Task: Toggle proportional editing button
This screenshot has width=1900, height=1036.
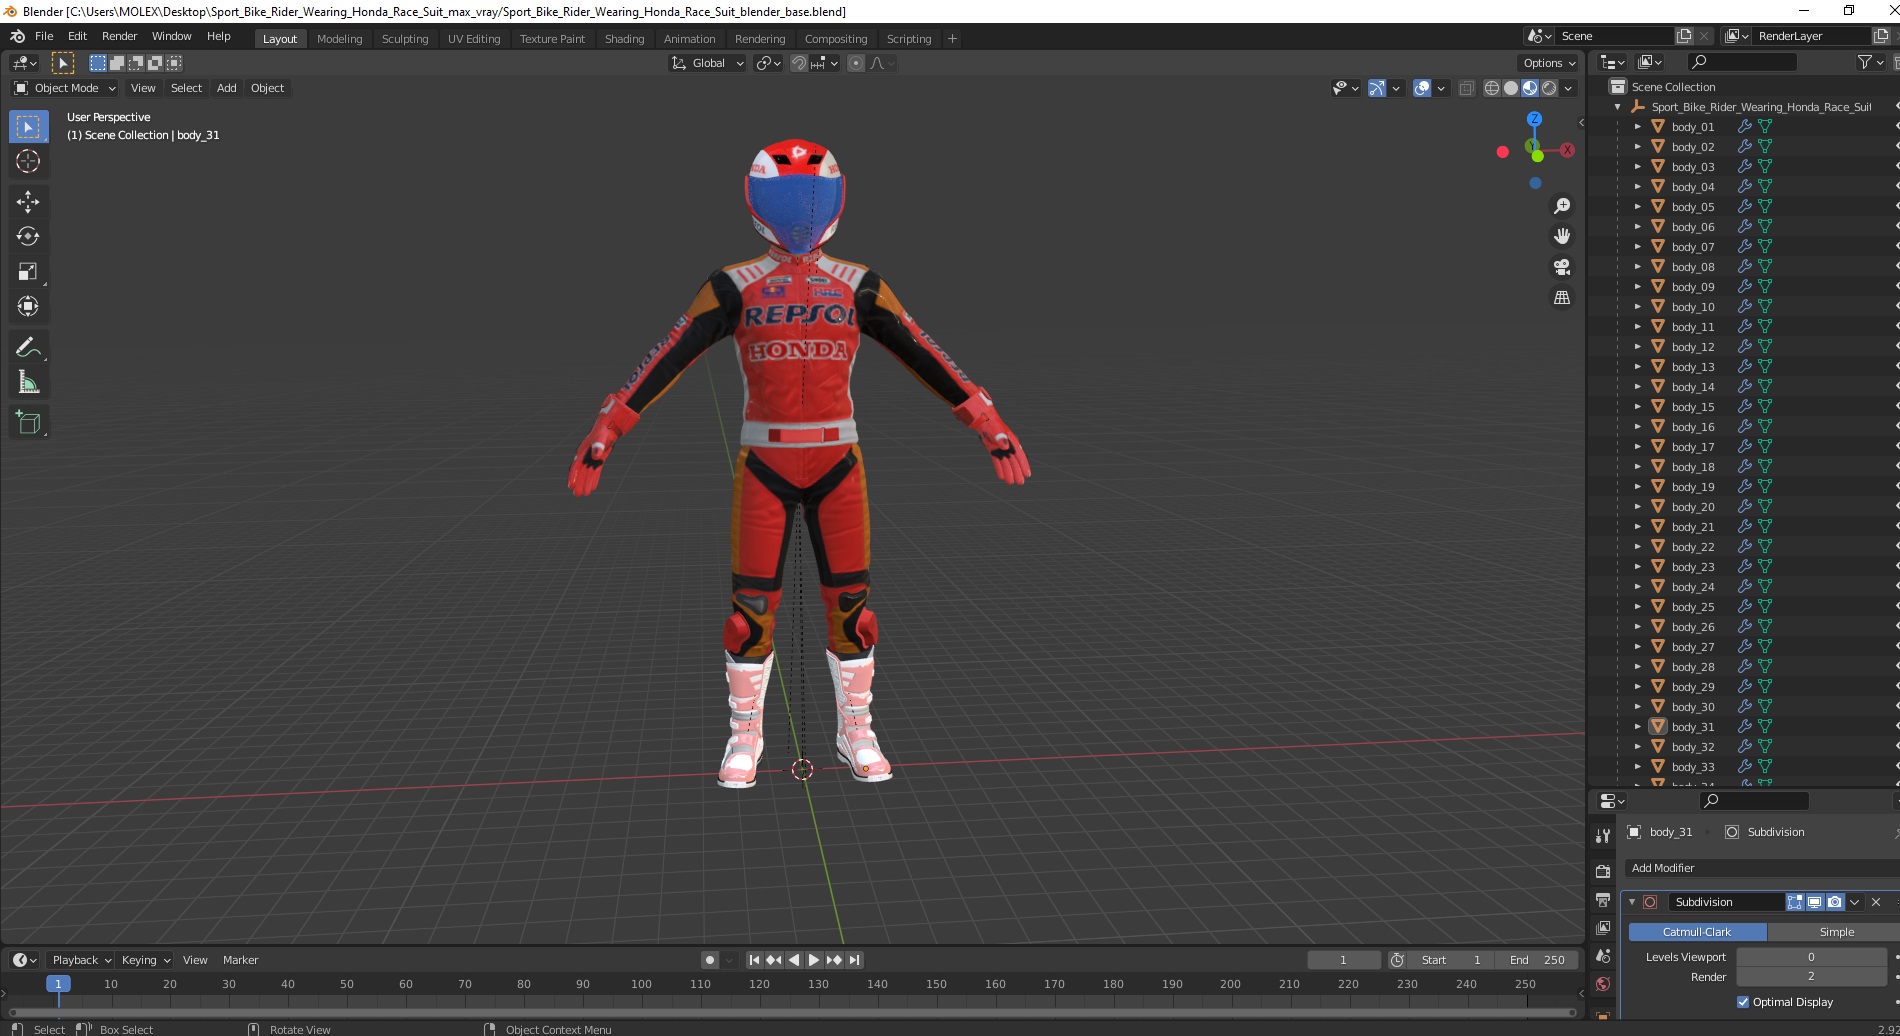Action: tap(856, 63)
